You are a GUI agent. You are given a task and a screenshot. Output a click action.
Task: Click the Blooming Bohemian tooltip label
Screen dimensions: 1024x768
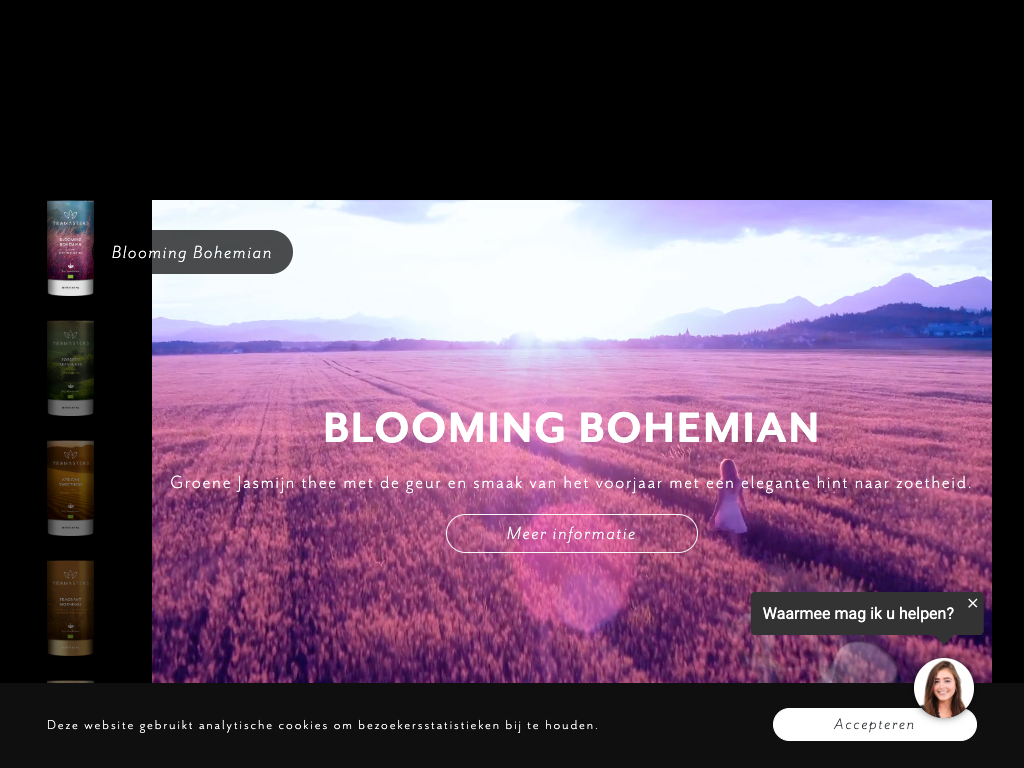point(192,252)
